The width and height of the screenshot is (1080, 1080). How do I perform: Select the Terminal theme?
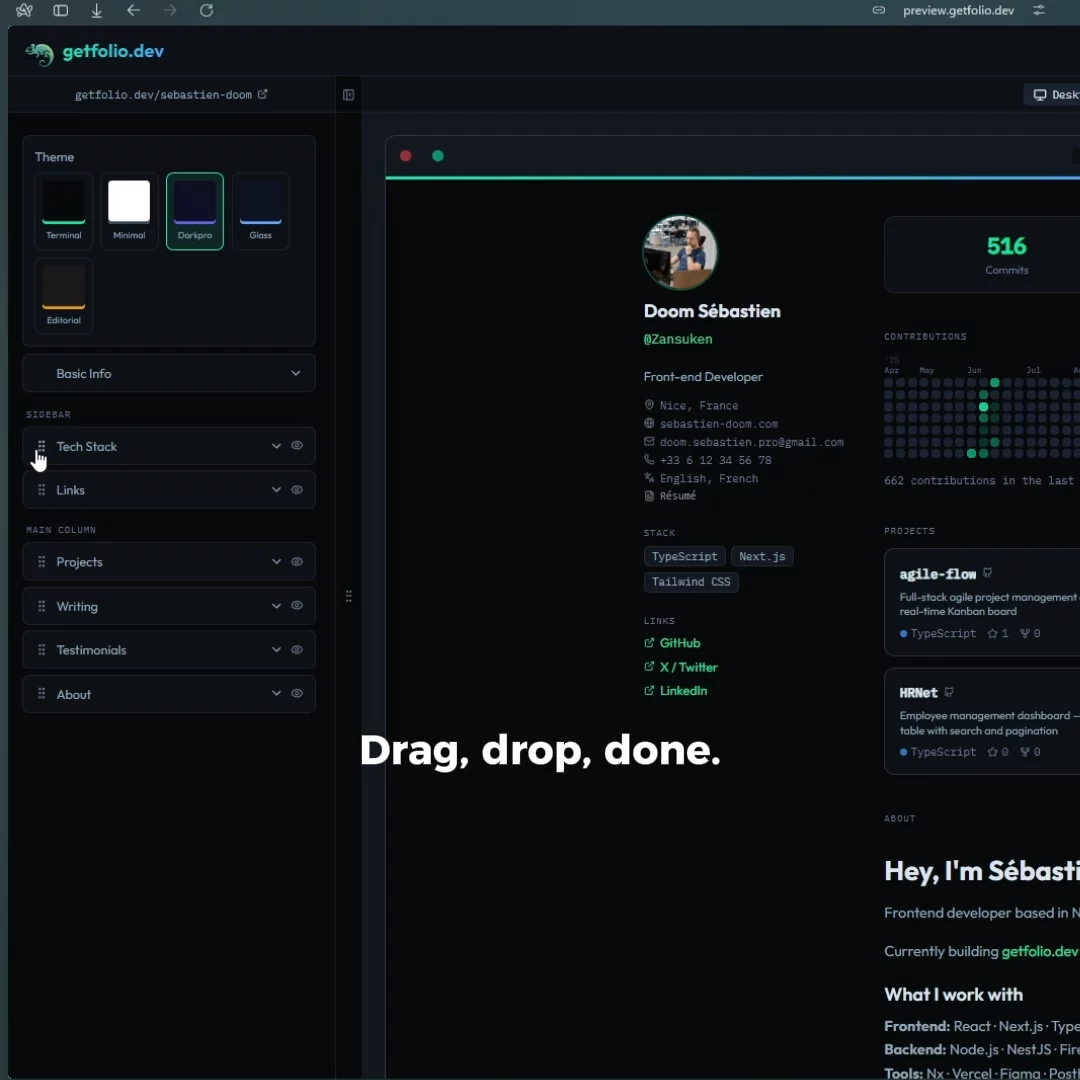[63, 211]
